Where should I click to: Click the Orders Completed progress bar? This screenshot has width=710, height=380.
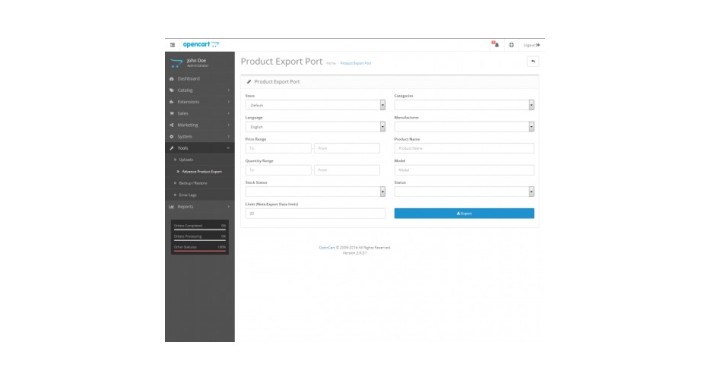point(200,230)
